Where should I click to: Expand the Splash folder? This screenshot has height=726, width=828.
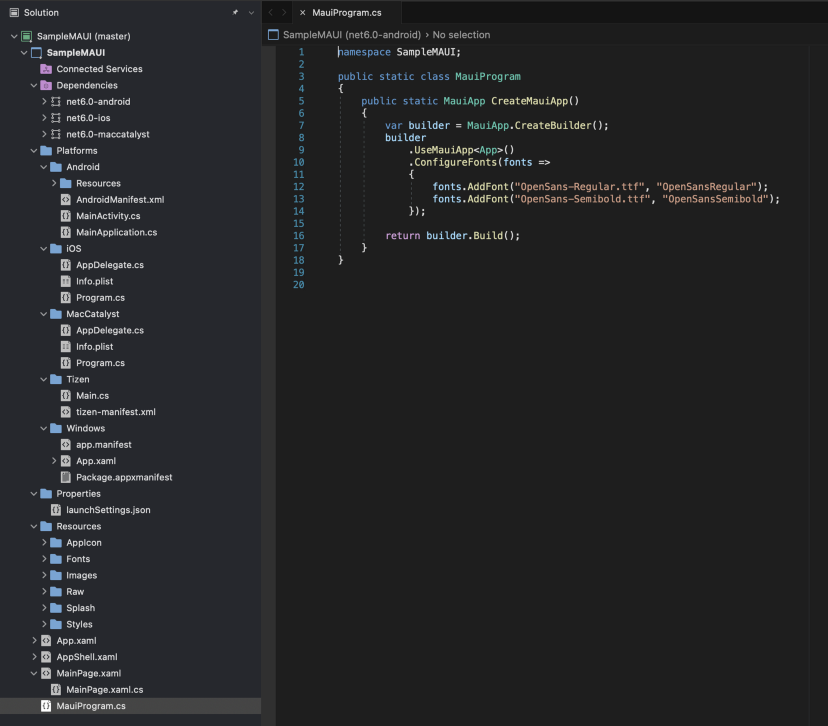click(x=44, y=608)
